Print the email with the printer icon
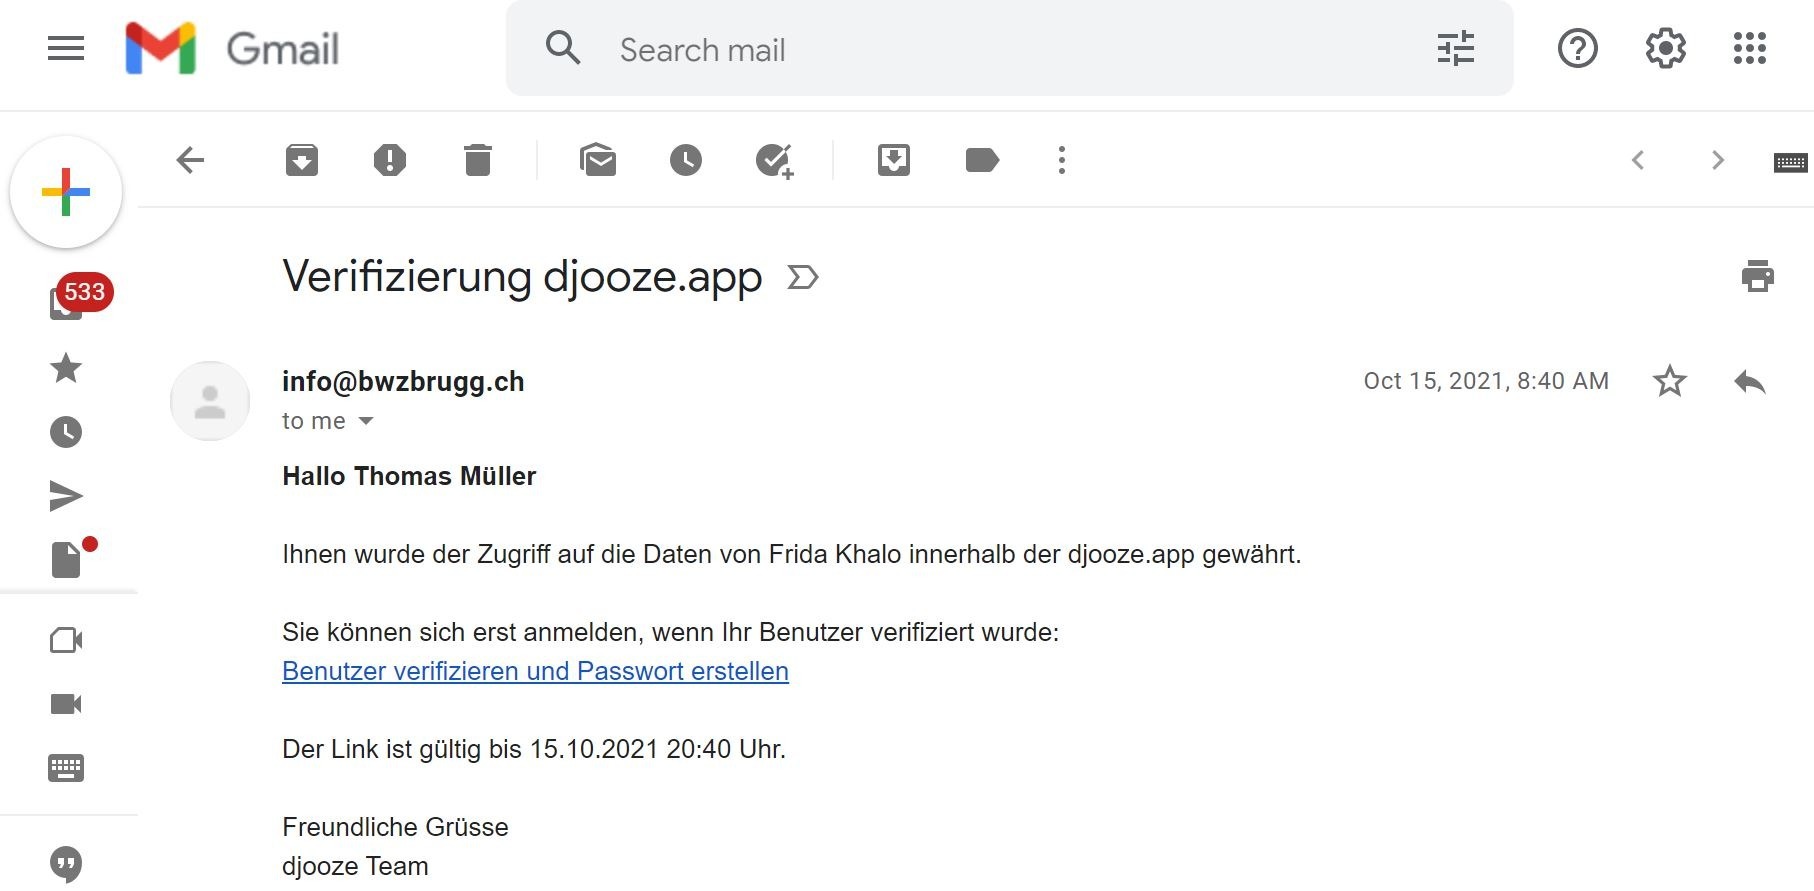 tap(1757, 276)
